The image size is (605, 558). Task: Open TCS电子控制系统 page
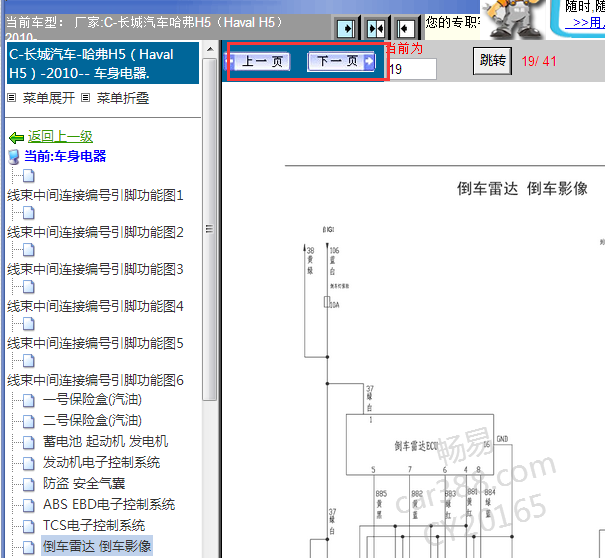point(94,526)
